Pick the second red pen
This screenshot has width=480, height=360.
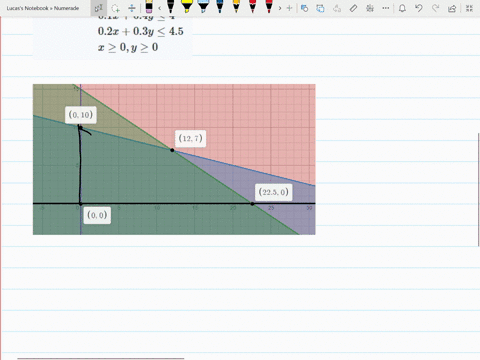pyautogui.click(x=269, y=6)
